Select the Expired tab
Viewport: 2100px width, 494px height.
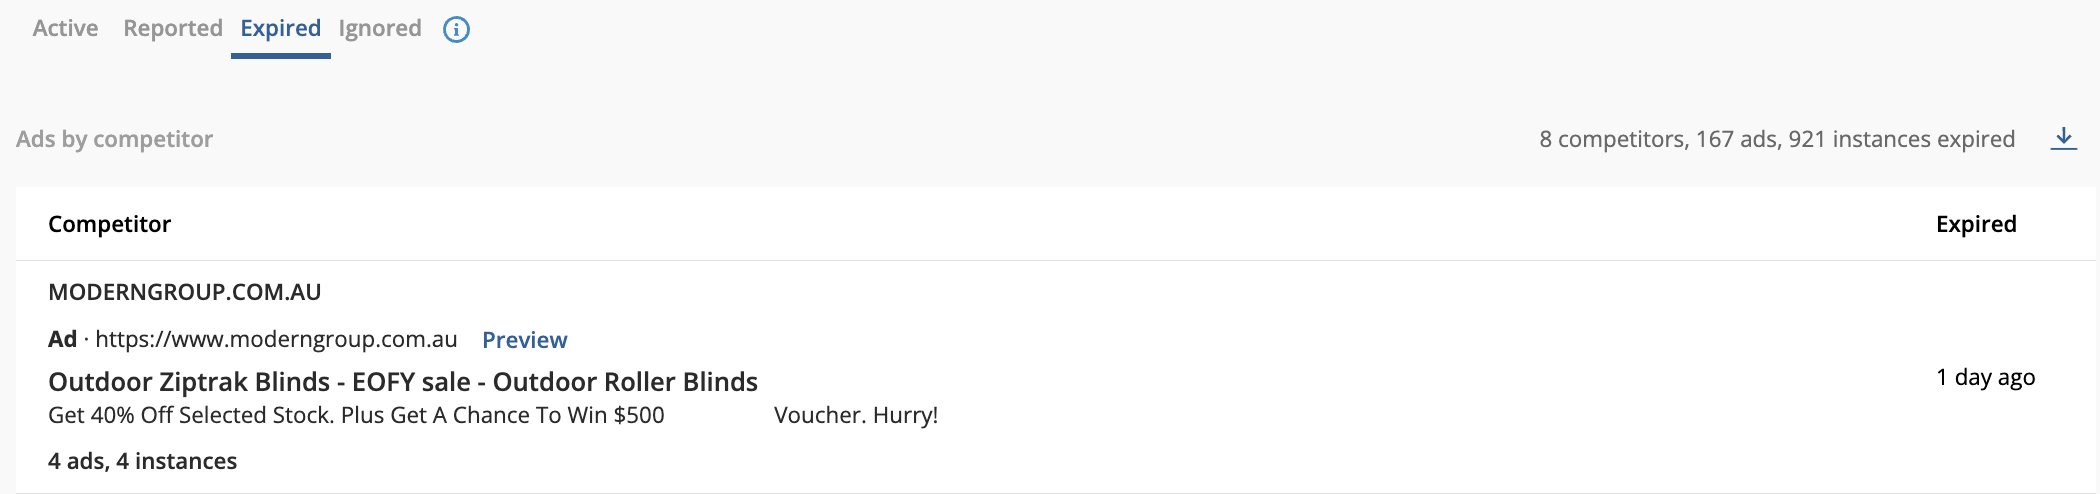(x=280, y=28)
